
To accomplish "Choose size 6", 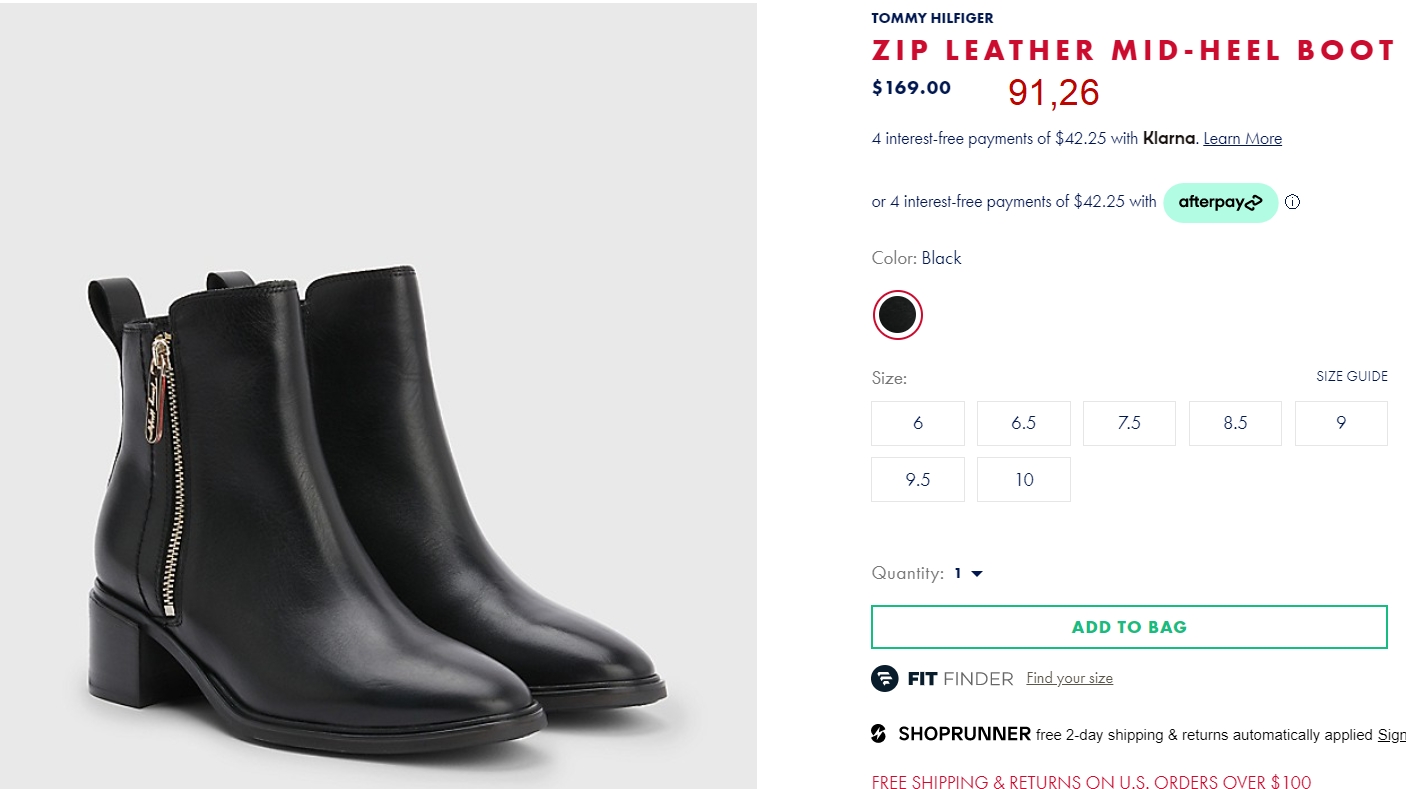I will tap(918, 423).
